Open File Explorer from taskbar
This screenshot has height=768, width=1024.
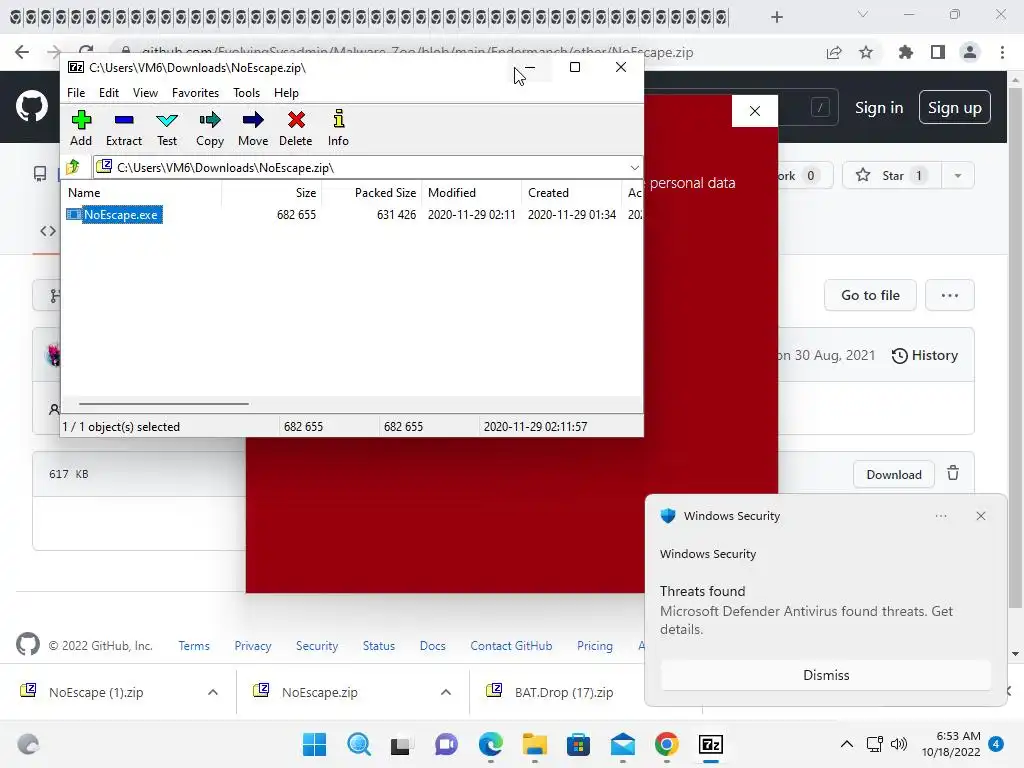pyautogui.click(x=535, y=744)
